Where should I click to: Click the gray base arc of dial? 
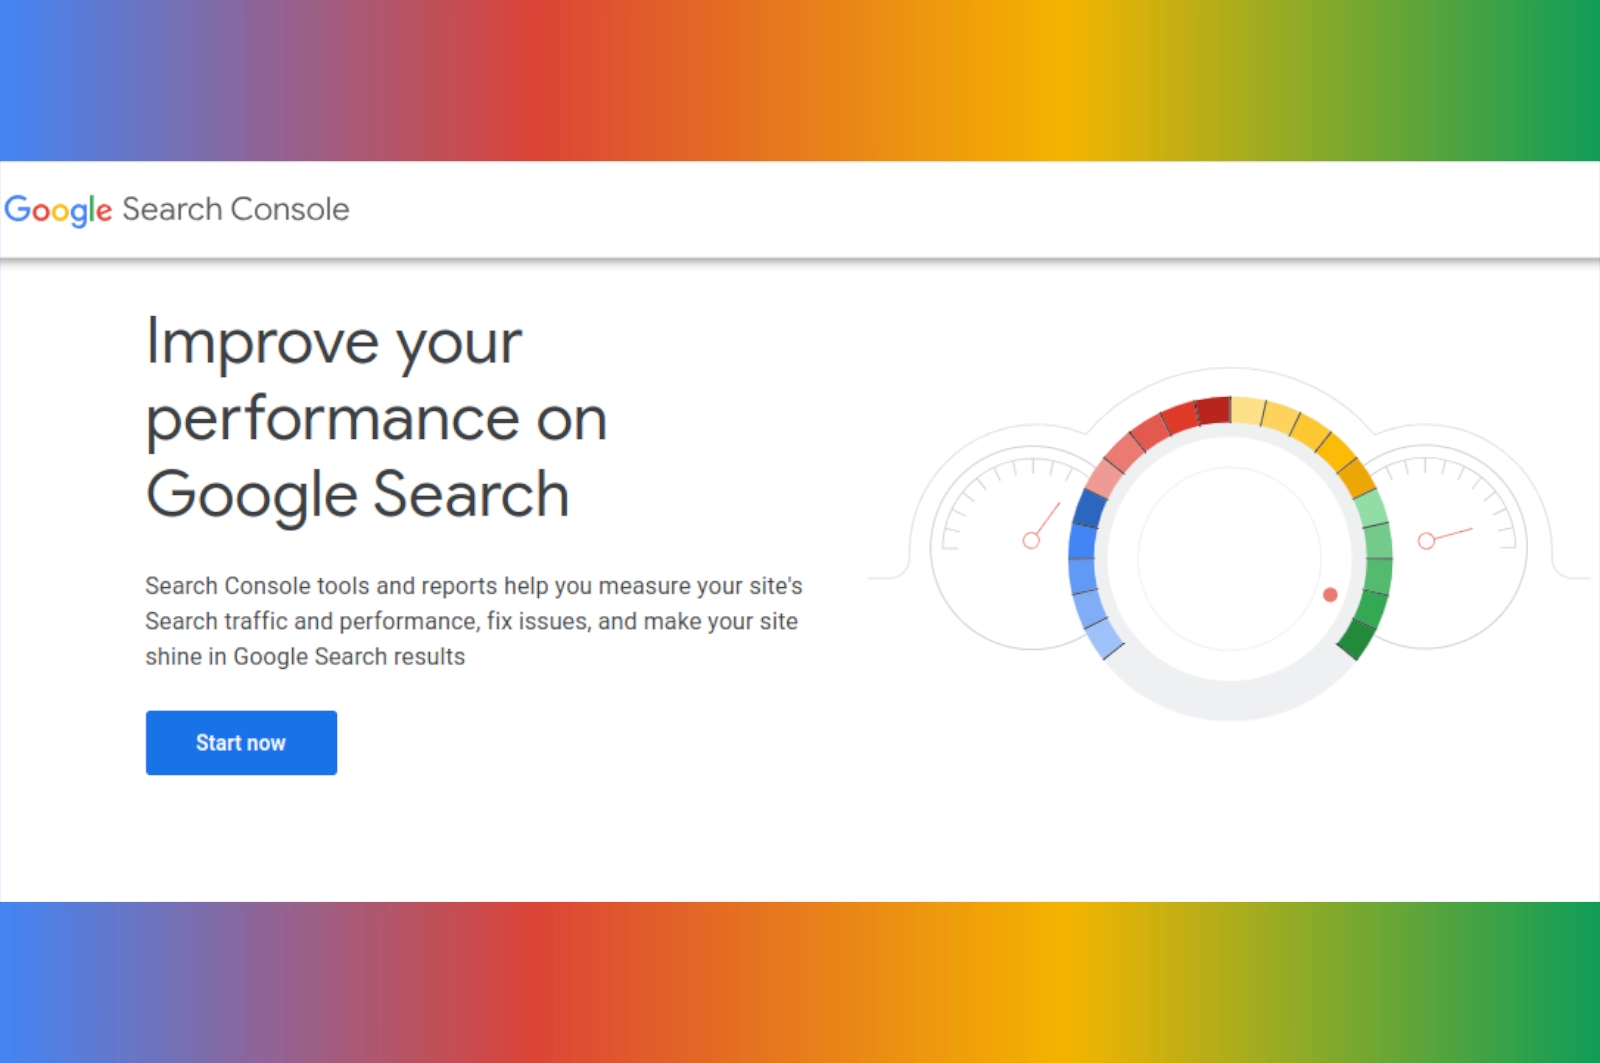pos(1230,700)
